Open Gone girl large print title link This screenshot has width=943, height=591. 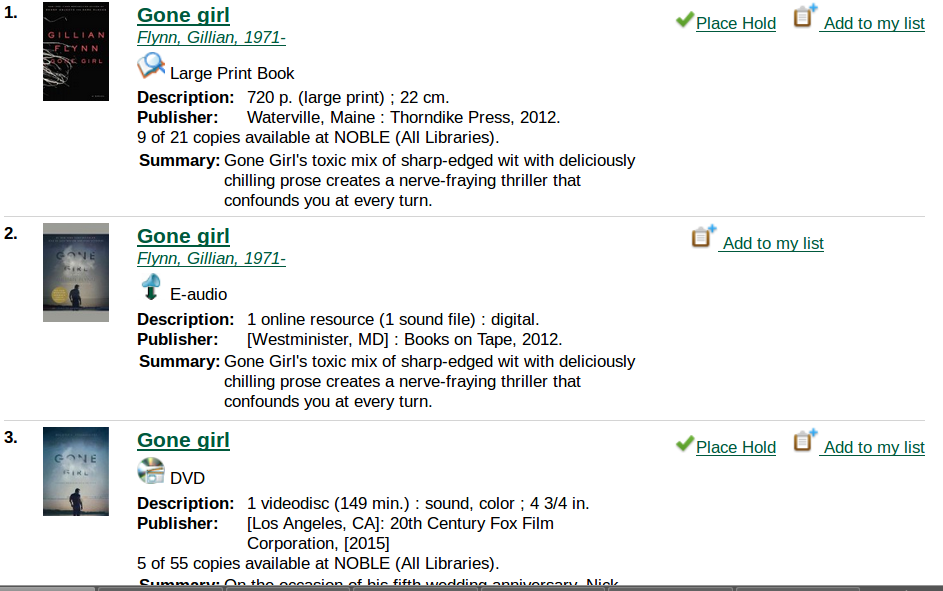[183, 15]
